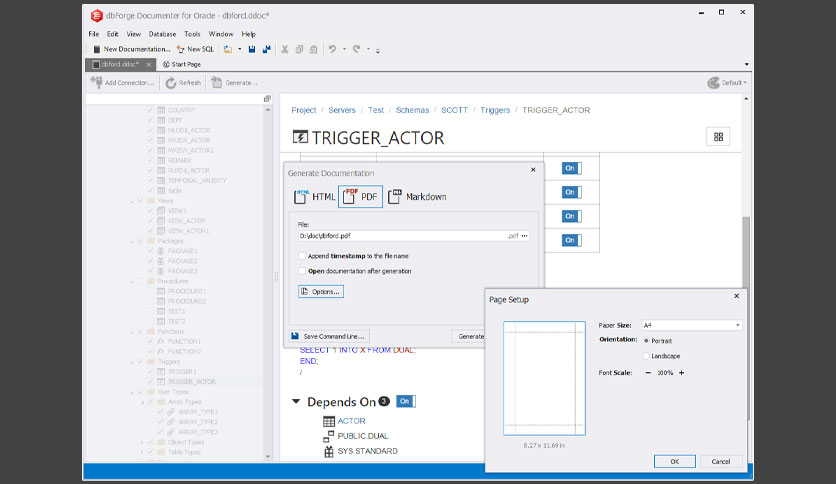The height and width of the screenshot is (484, 836).
Task: Check Open documentation after generation
Action: coord(302,271)
